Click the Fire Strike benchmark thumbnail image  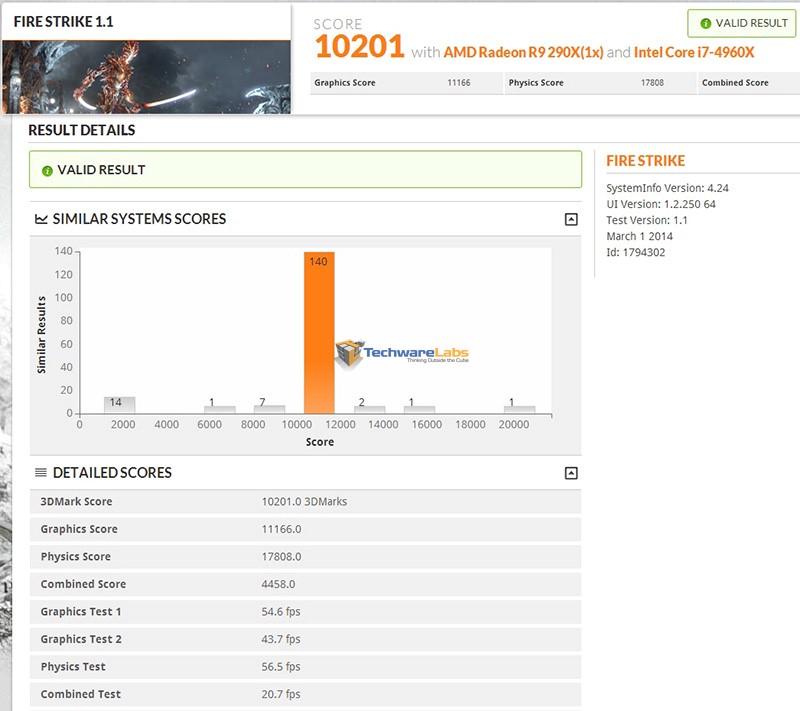pos(146,77)
